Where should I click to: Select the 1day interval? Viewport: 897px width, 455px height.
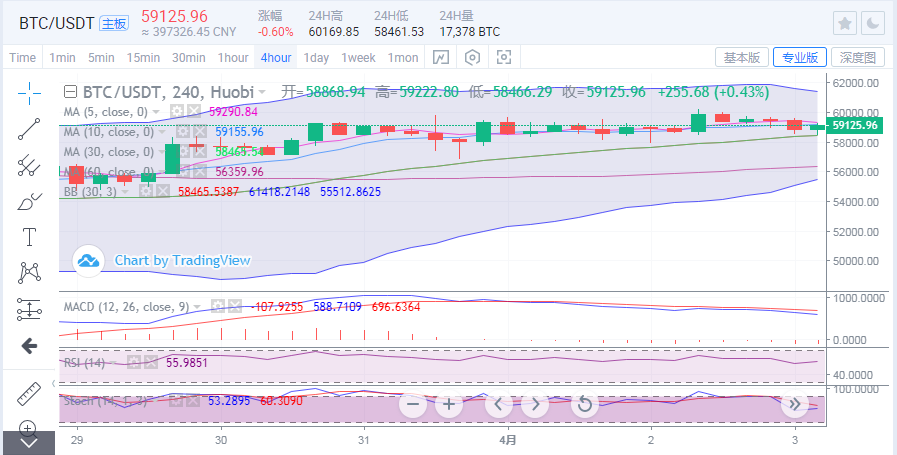316,58
